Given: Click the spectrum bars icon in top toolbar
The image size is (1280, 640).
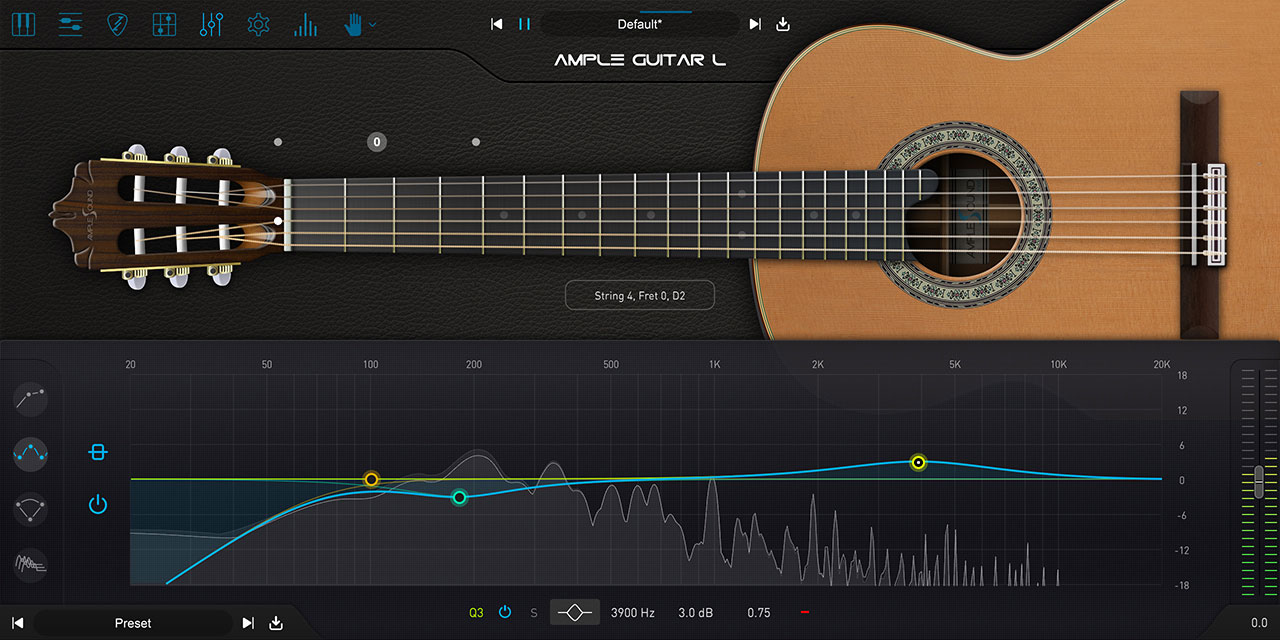Looking at the screenshot, I should (x=306, y=24).
